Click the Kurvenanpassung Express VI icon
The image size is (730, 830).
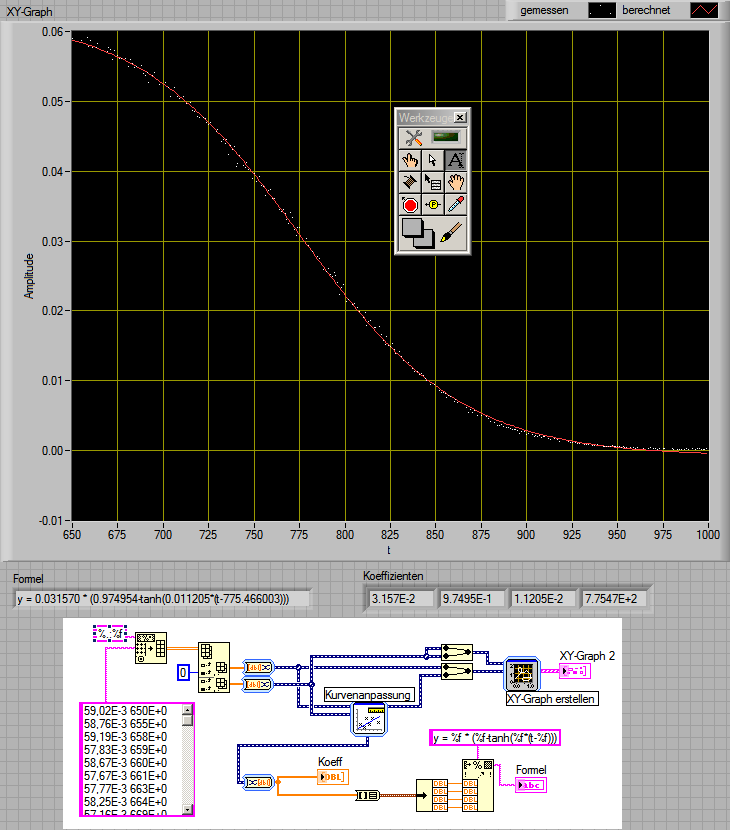coord(369,719)
